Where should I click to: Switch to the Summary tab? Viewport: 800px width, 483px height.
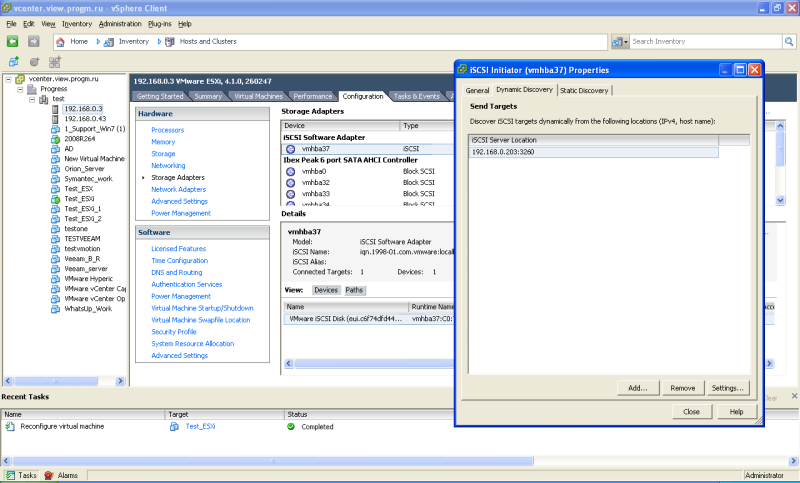click(208, 96)
